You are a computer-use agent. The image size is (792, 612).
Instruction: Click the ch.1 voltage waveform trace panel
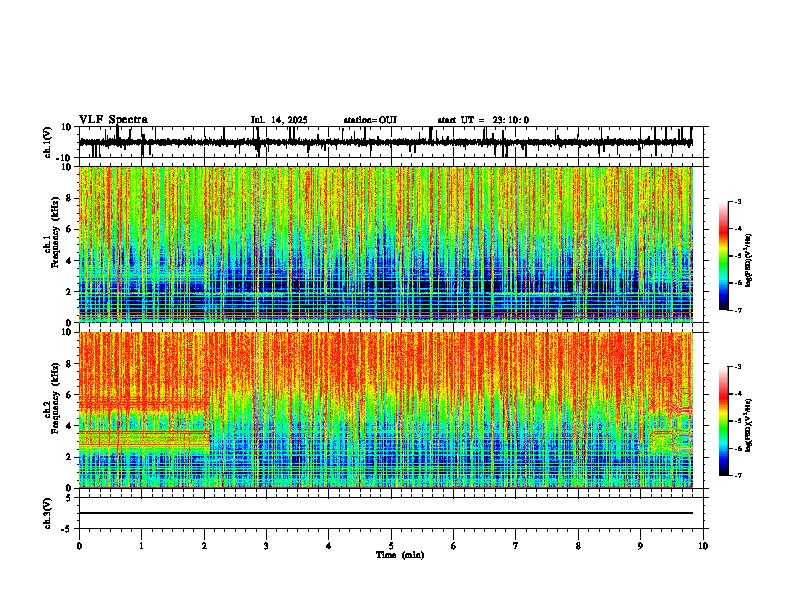point(391,142)
